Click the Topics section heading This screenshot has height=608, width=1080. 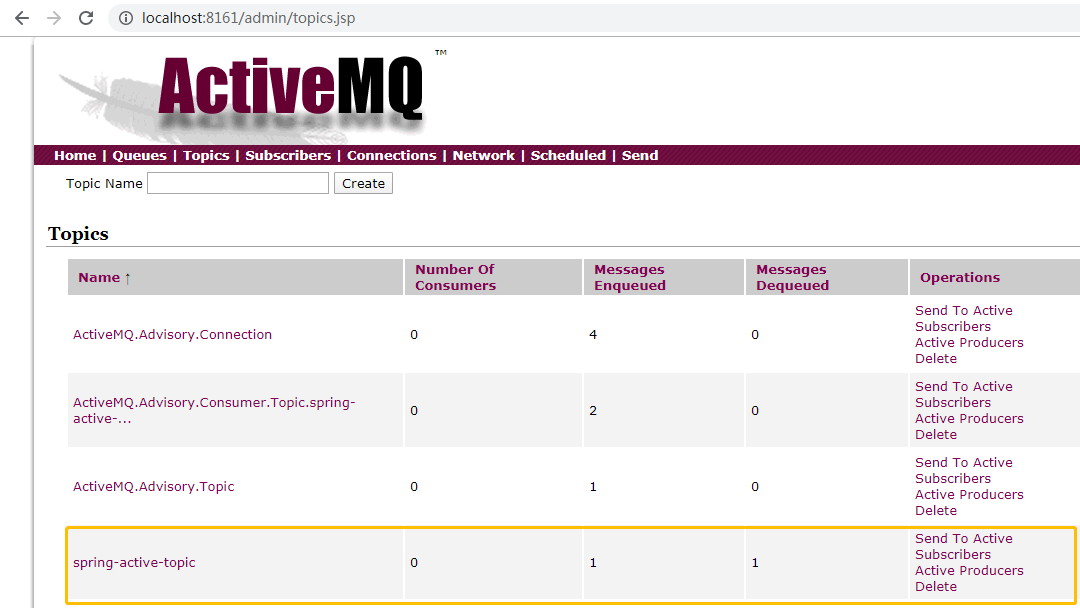pyautogui.click(x=78, y=234)
